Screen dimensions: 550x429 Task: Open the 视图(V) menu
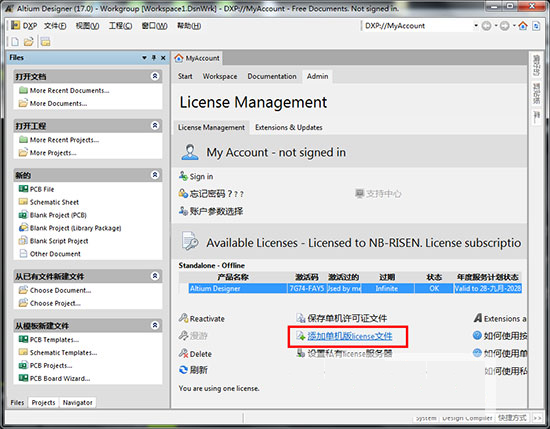(x=87, y=26)
